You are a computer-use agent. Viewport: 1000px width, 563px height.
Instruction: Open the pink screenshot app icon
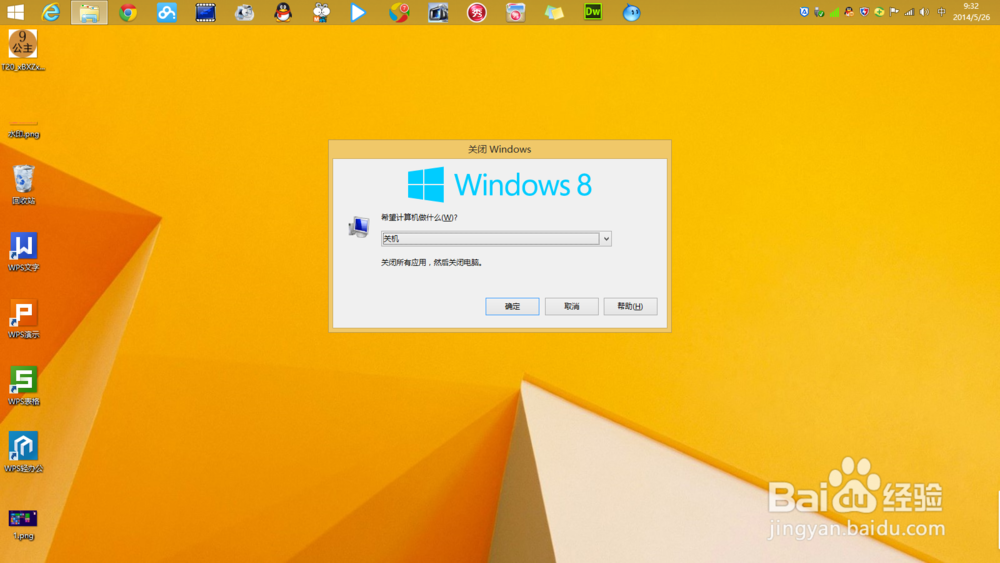pyautogui.click(x=515, y=12)
